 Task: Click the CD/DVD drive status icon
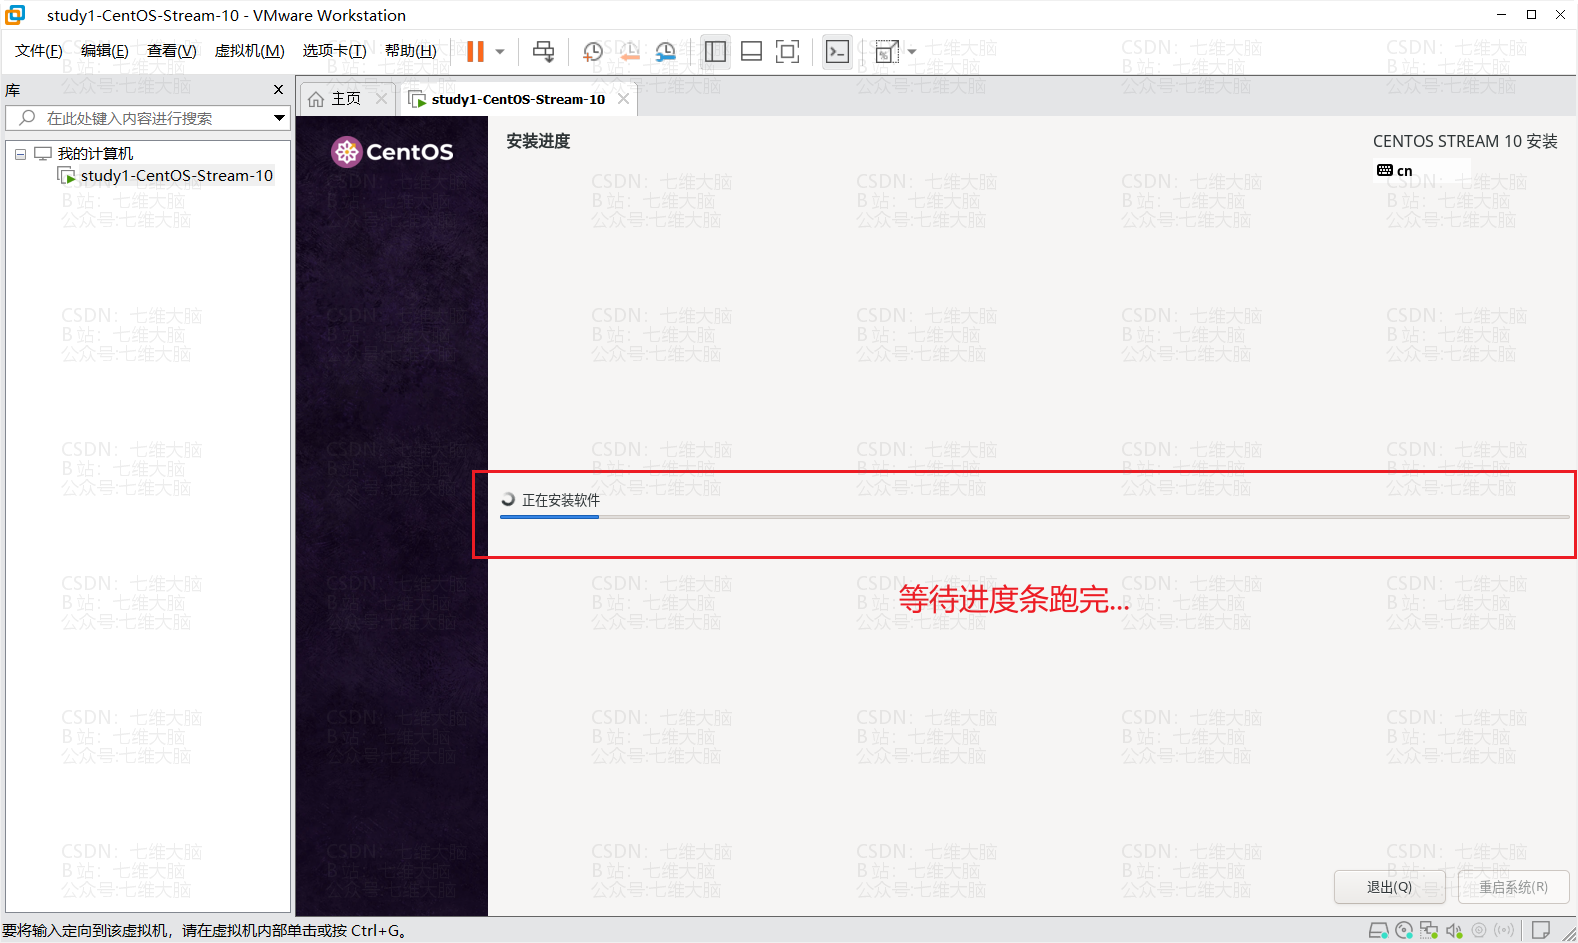pyautogui.click(x=1404, y=931)
